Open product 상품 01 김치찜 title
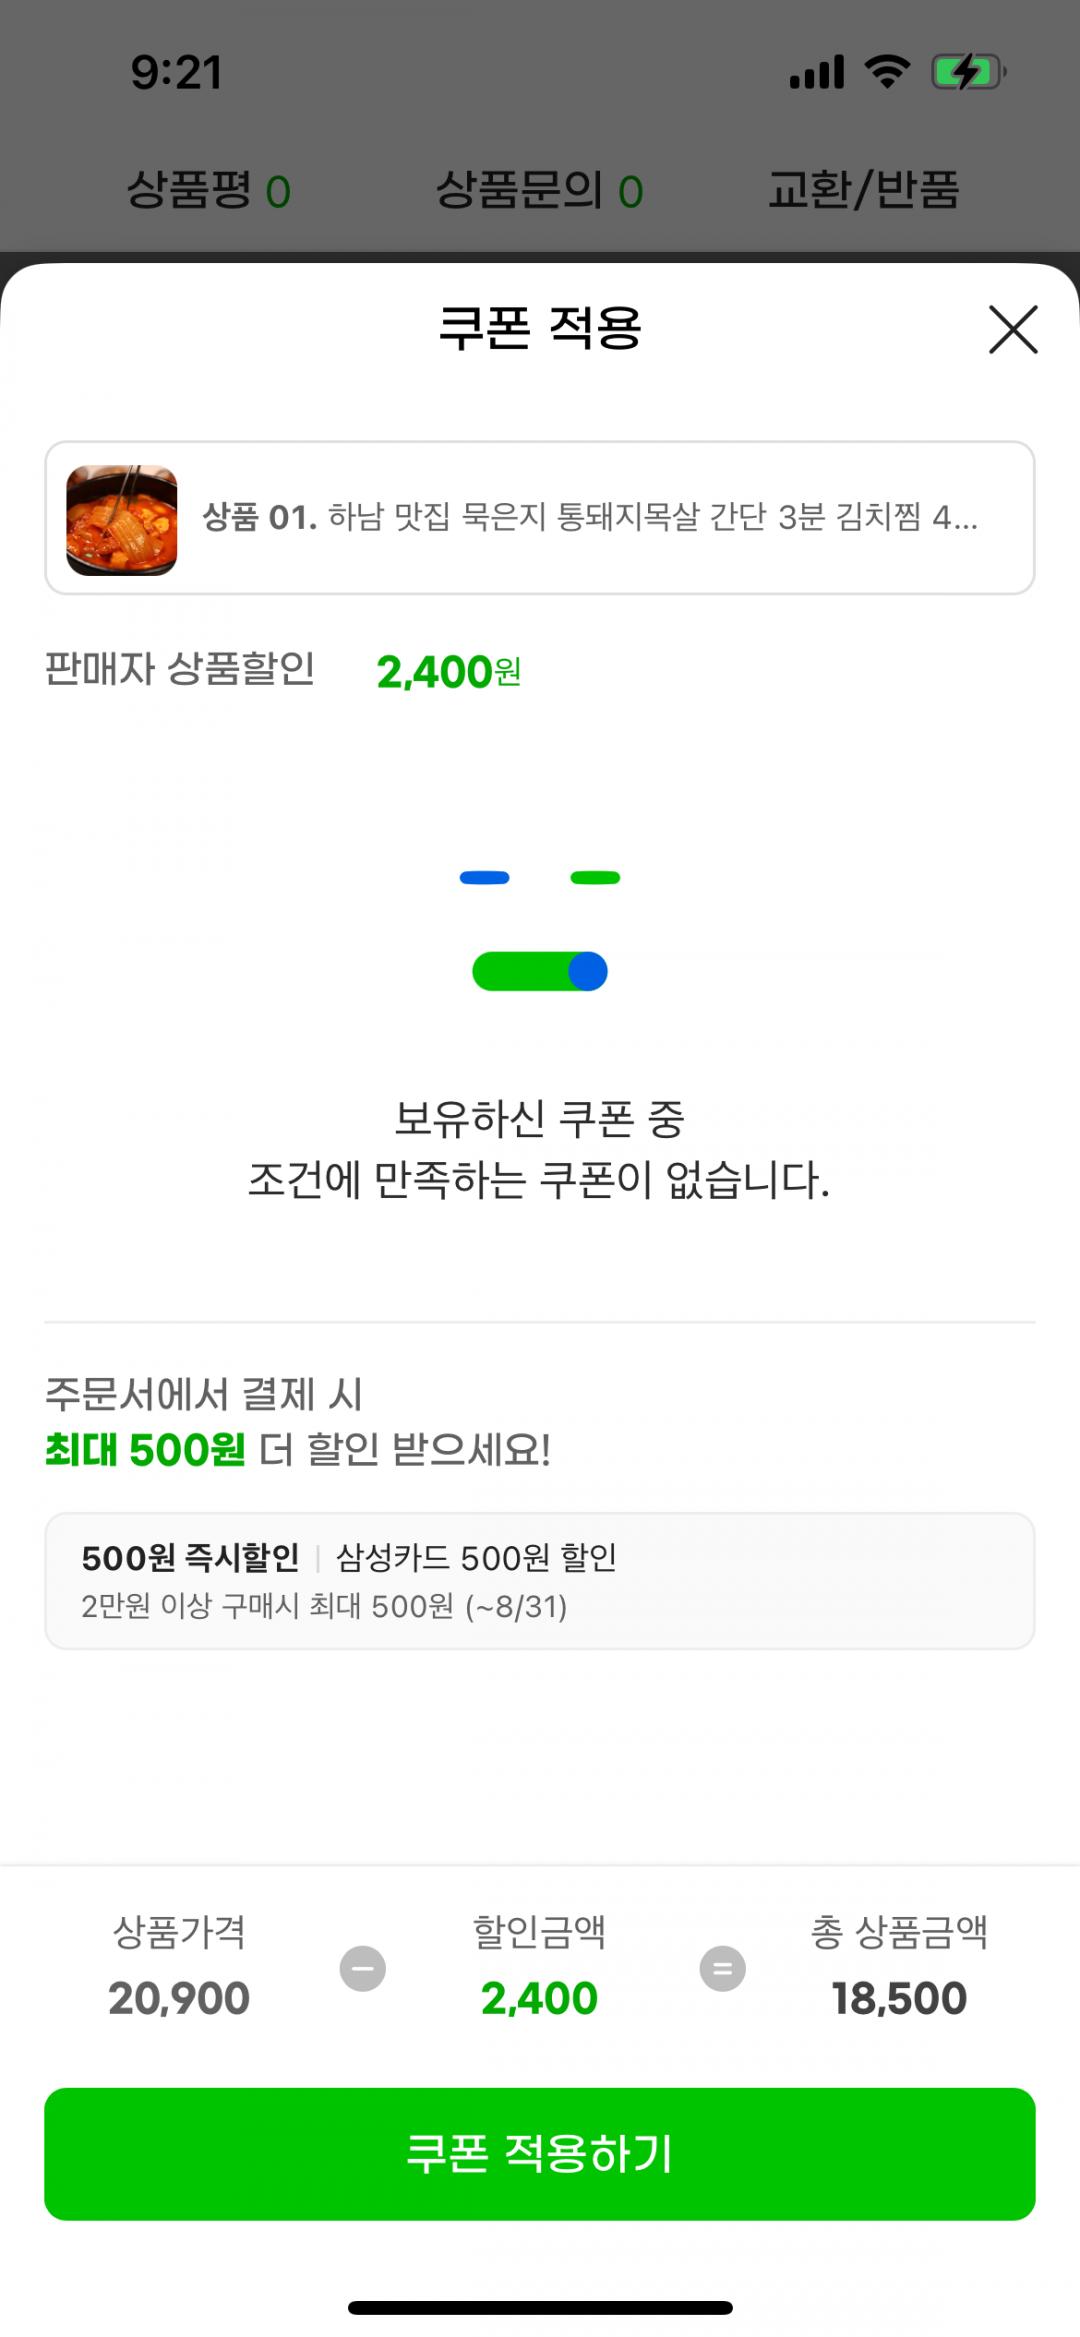Image resolution: width=1080 pixels, height=2337 pixels. point(590,517)
